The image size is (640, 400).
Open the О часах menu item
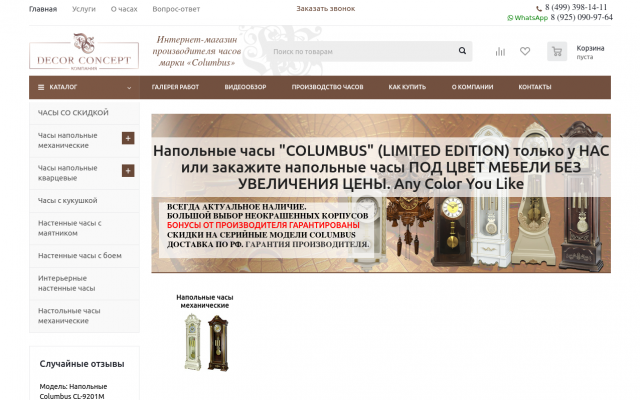124,9
